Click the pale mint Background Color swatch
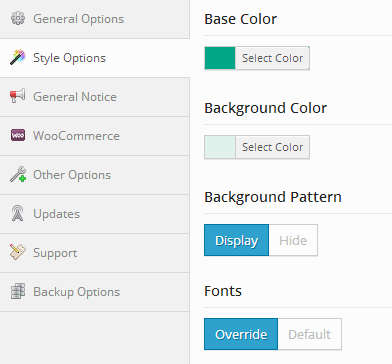 [x=220, y=147]
